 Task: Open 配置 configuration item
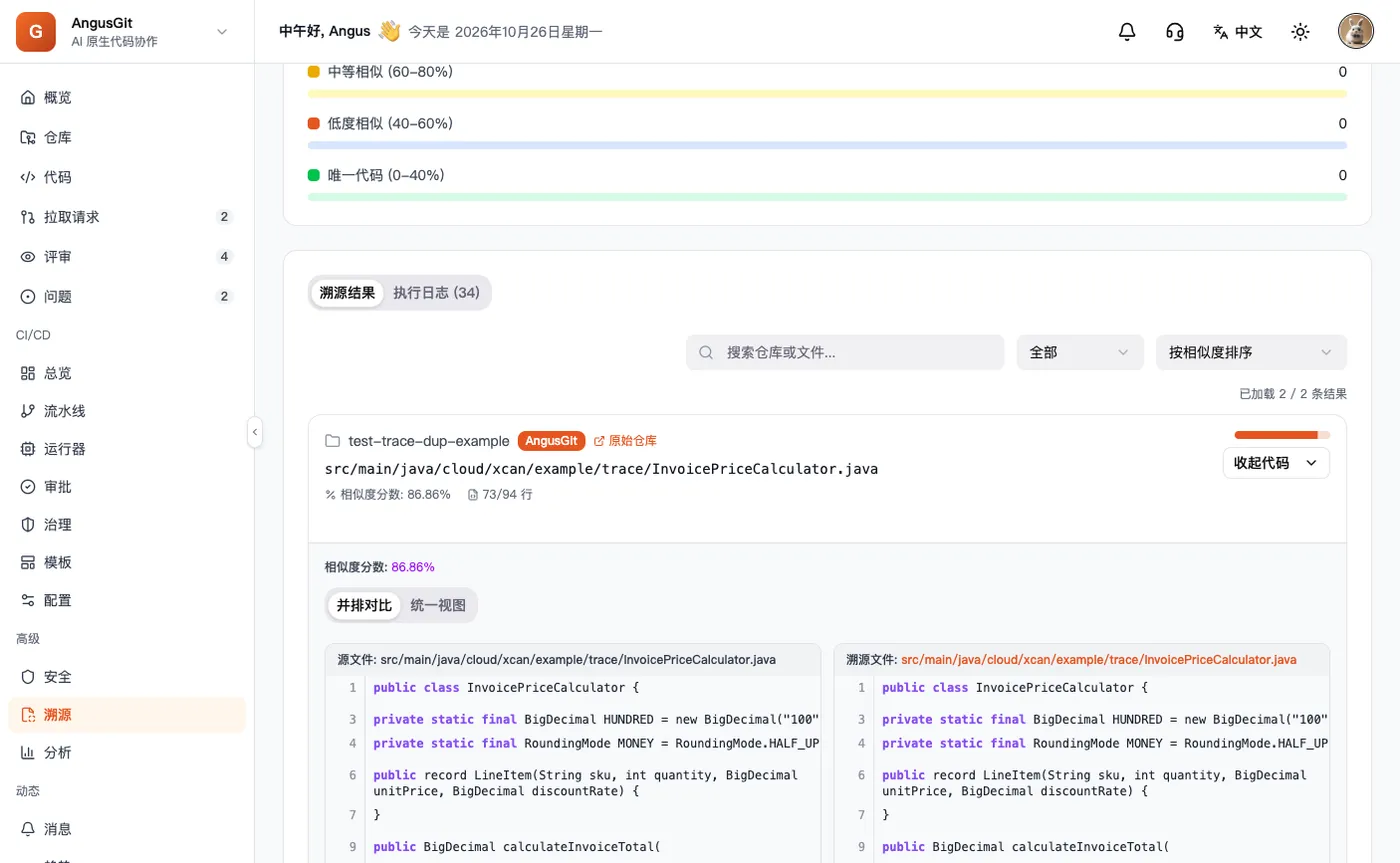pos(127,601)
